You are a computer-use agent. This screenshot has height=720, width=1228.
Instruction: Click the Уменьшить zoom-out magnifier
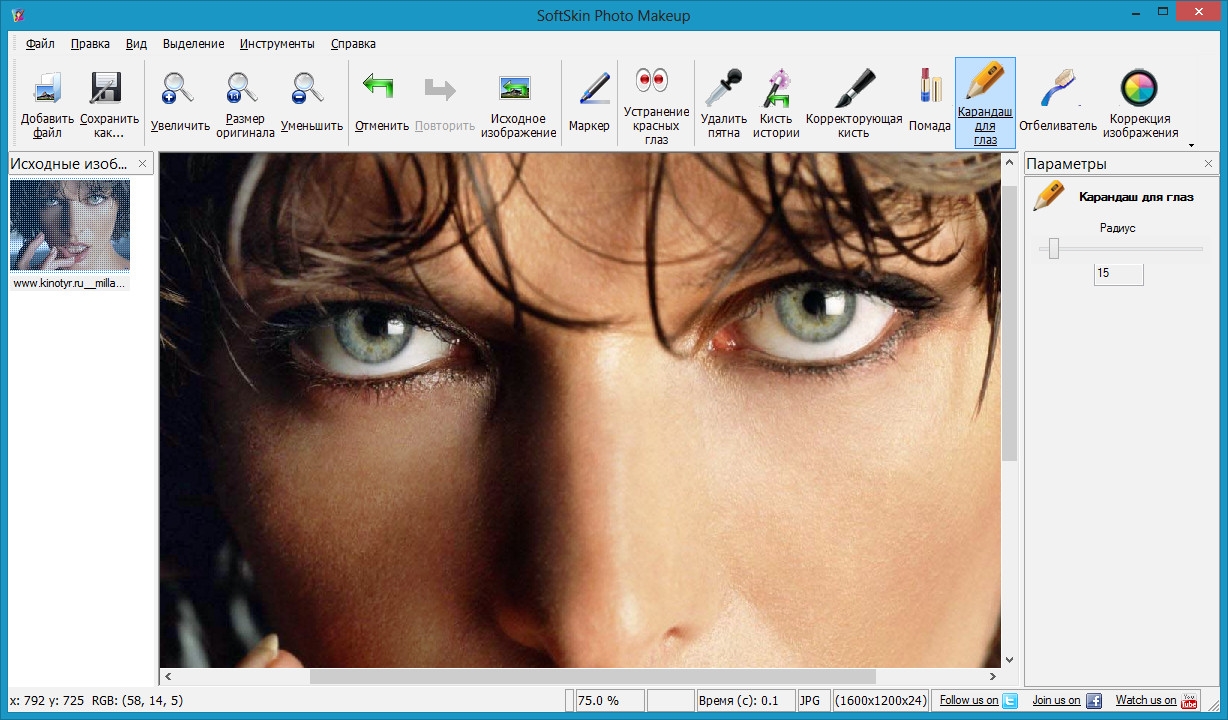tap(307, 89)
